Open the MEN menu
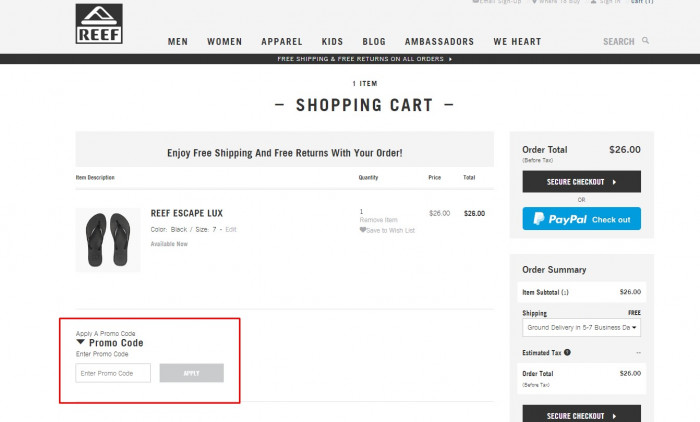700x422 pixels. [x=178, y=42]
